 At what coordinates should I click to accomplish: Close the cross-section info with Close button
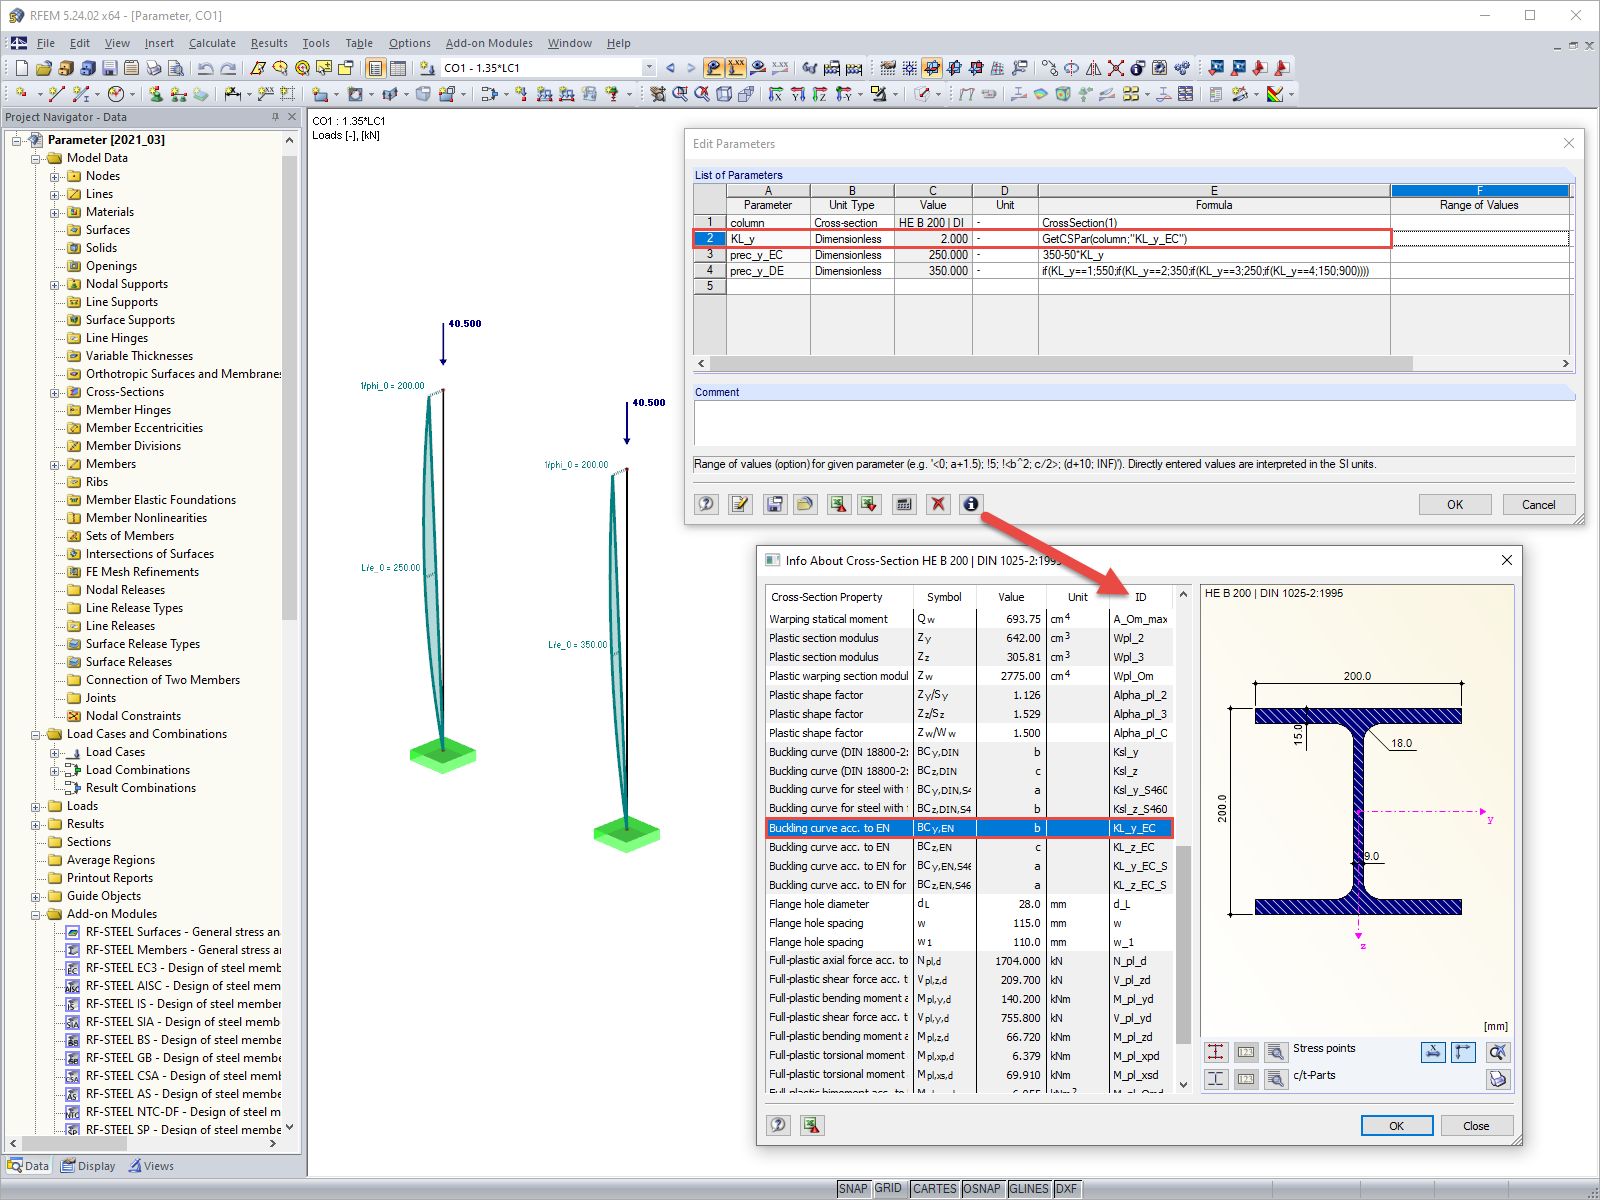click(x=1477, y=1125)
